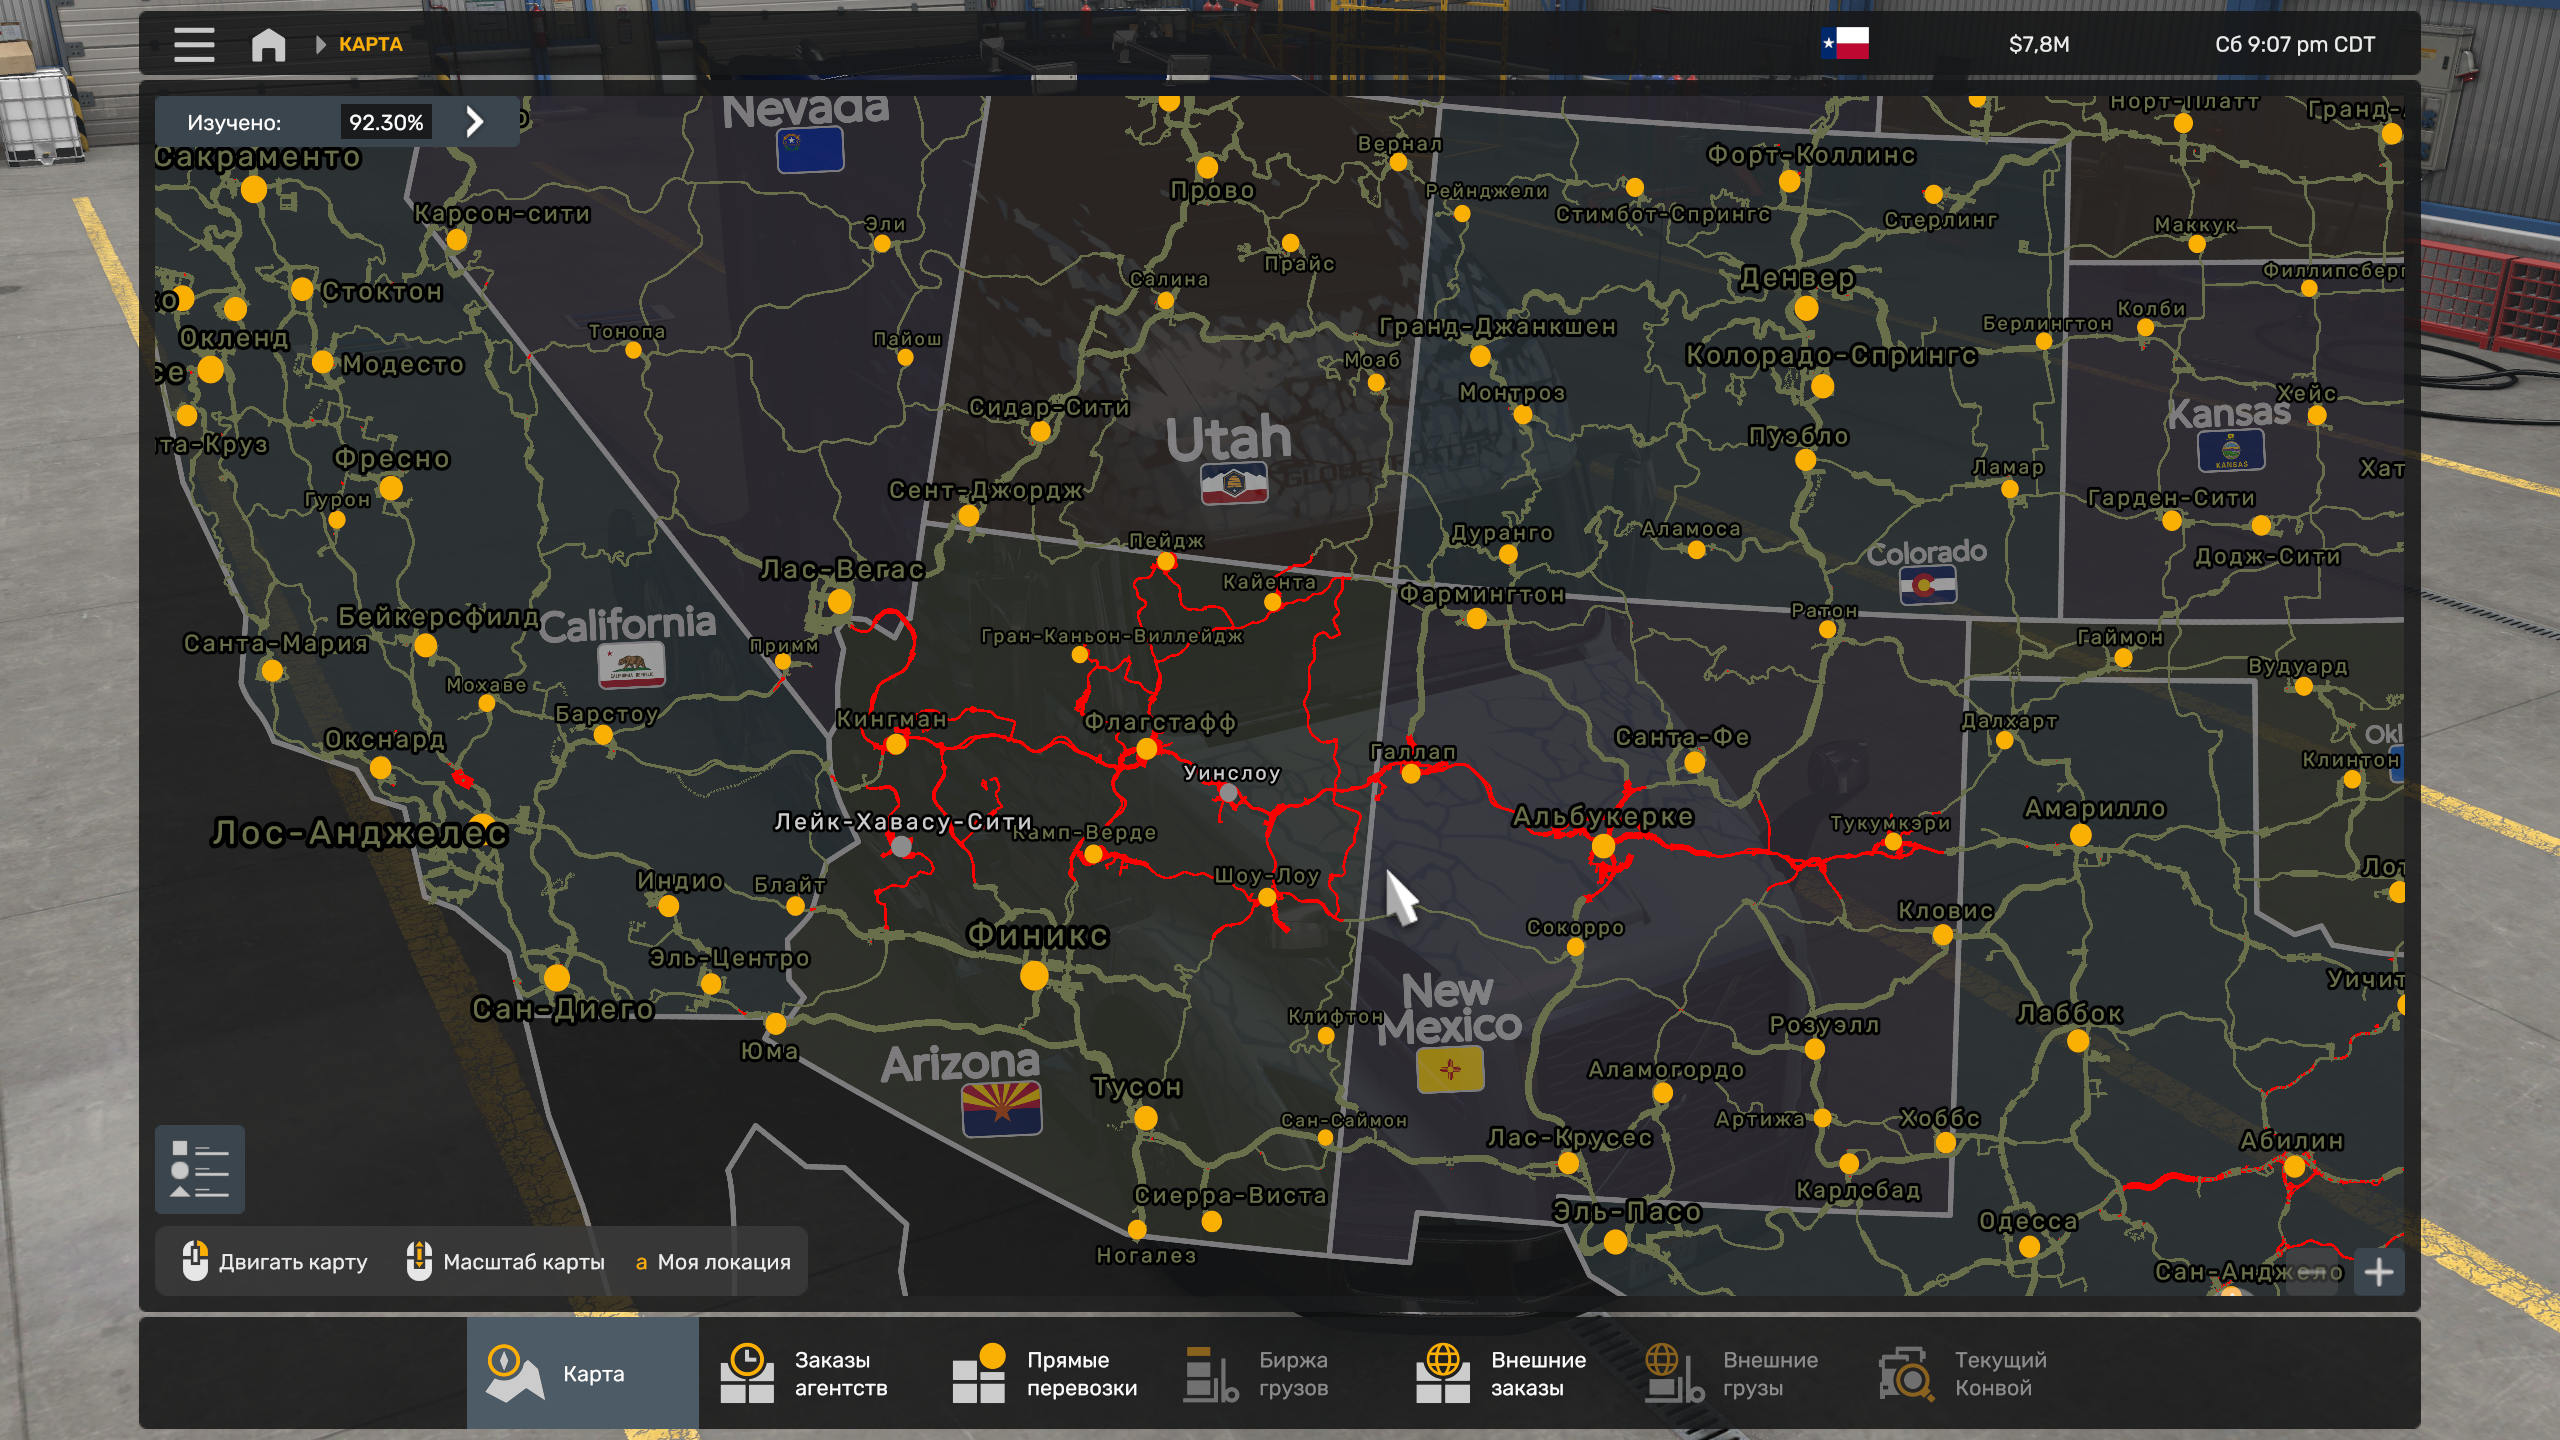Click the $7.8M money balance
Screen dimensions: 2560x1440
[2039, 44]
